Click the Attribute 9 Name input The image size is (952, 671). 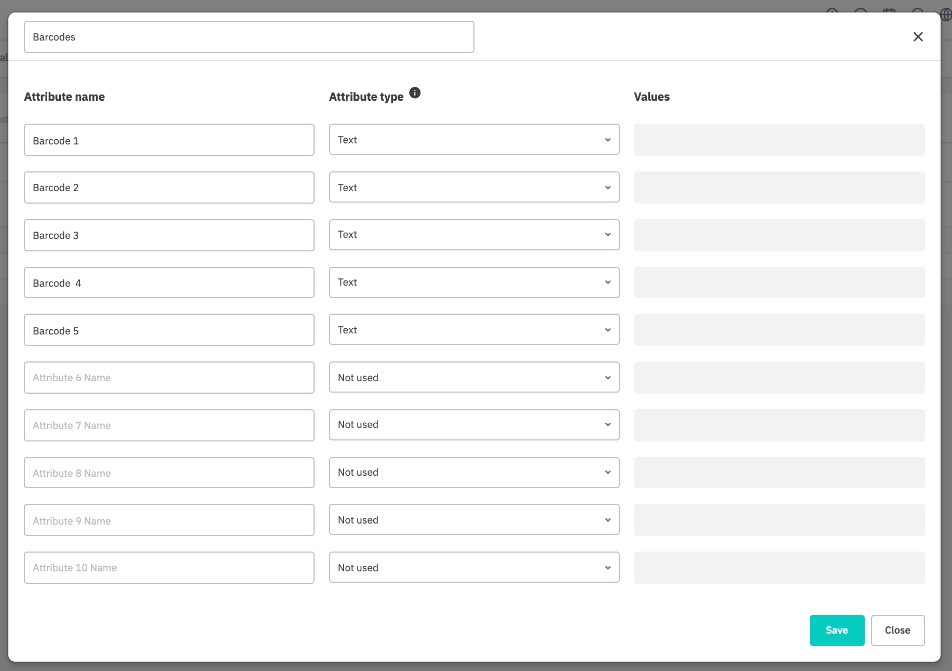169,521
